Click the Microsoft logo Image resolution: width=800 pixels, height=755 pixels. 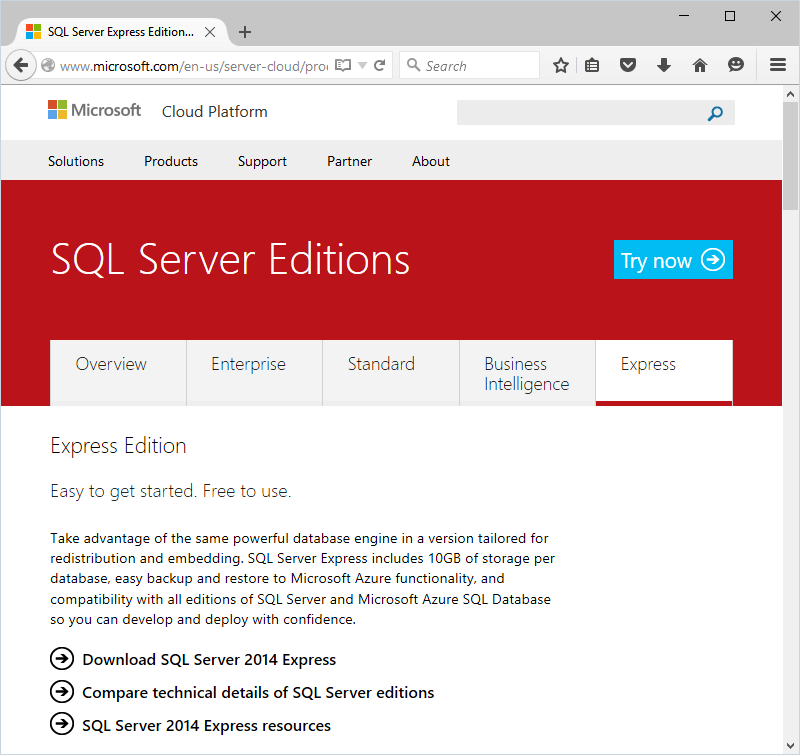coord(94,110)
